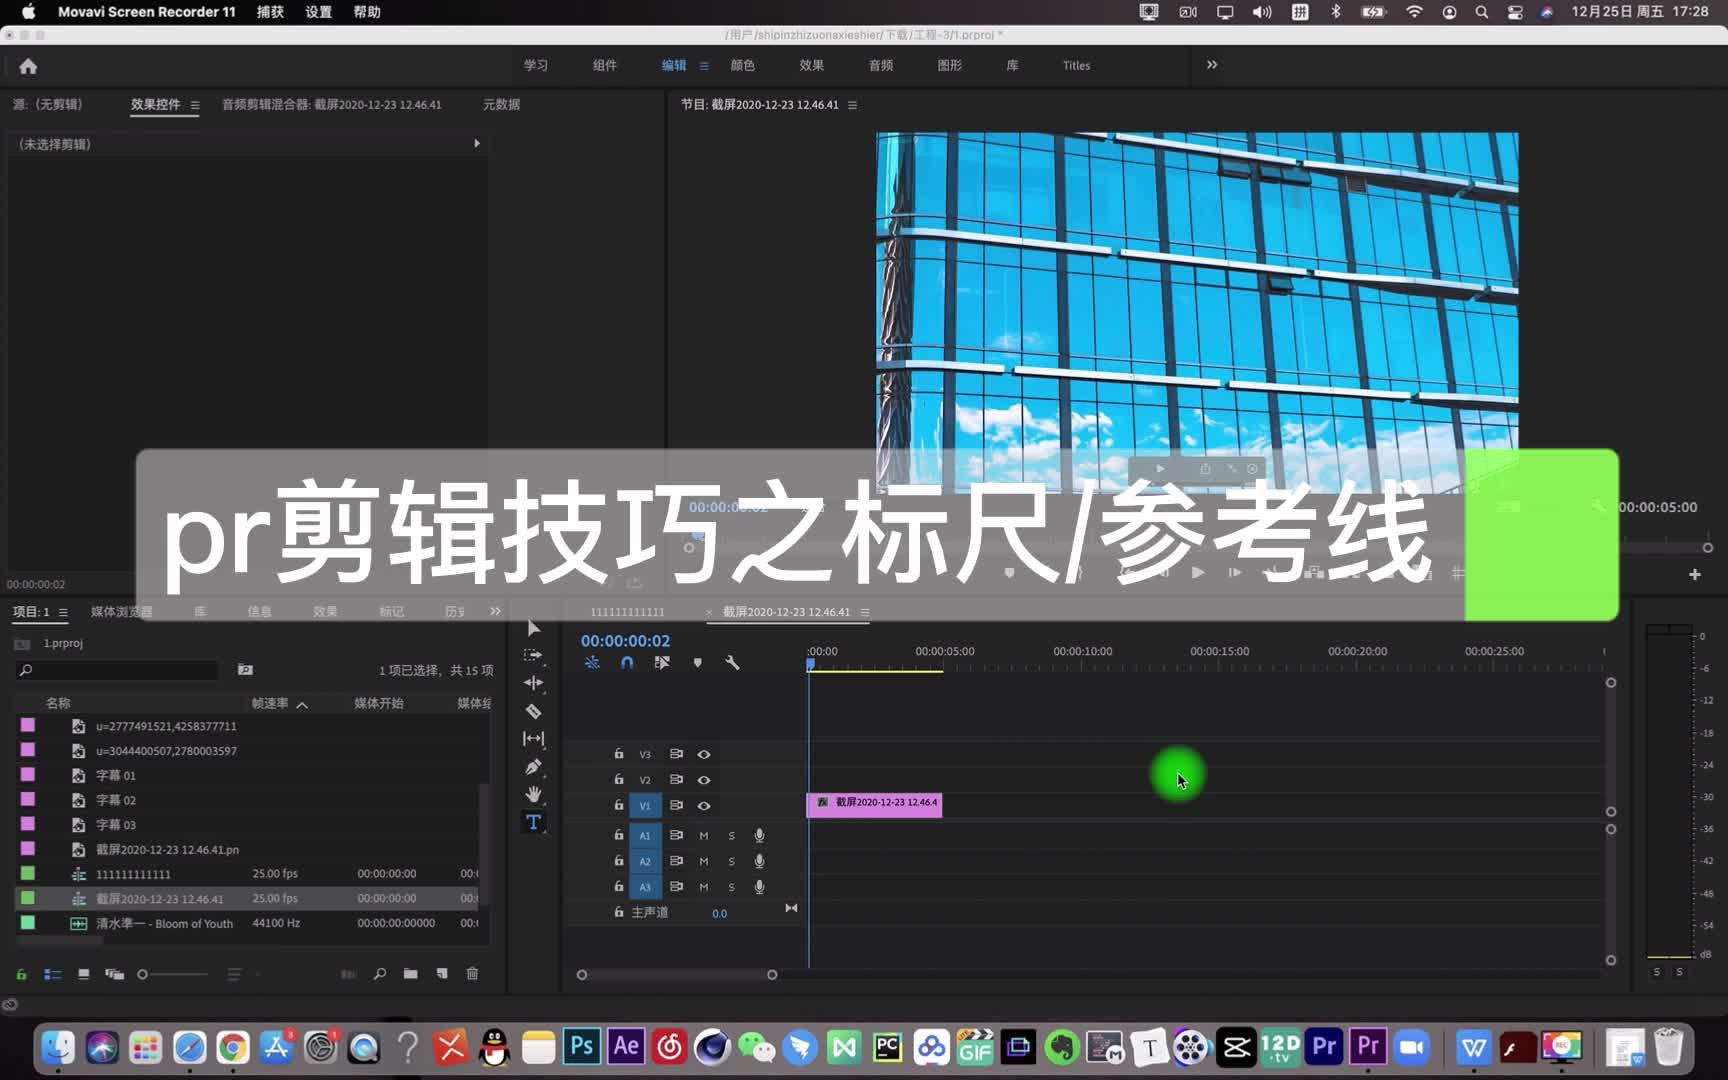Select the Hand tool
1728x1080 pixels.
(x=533, y=794)
